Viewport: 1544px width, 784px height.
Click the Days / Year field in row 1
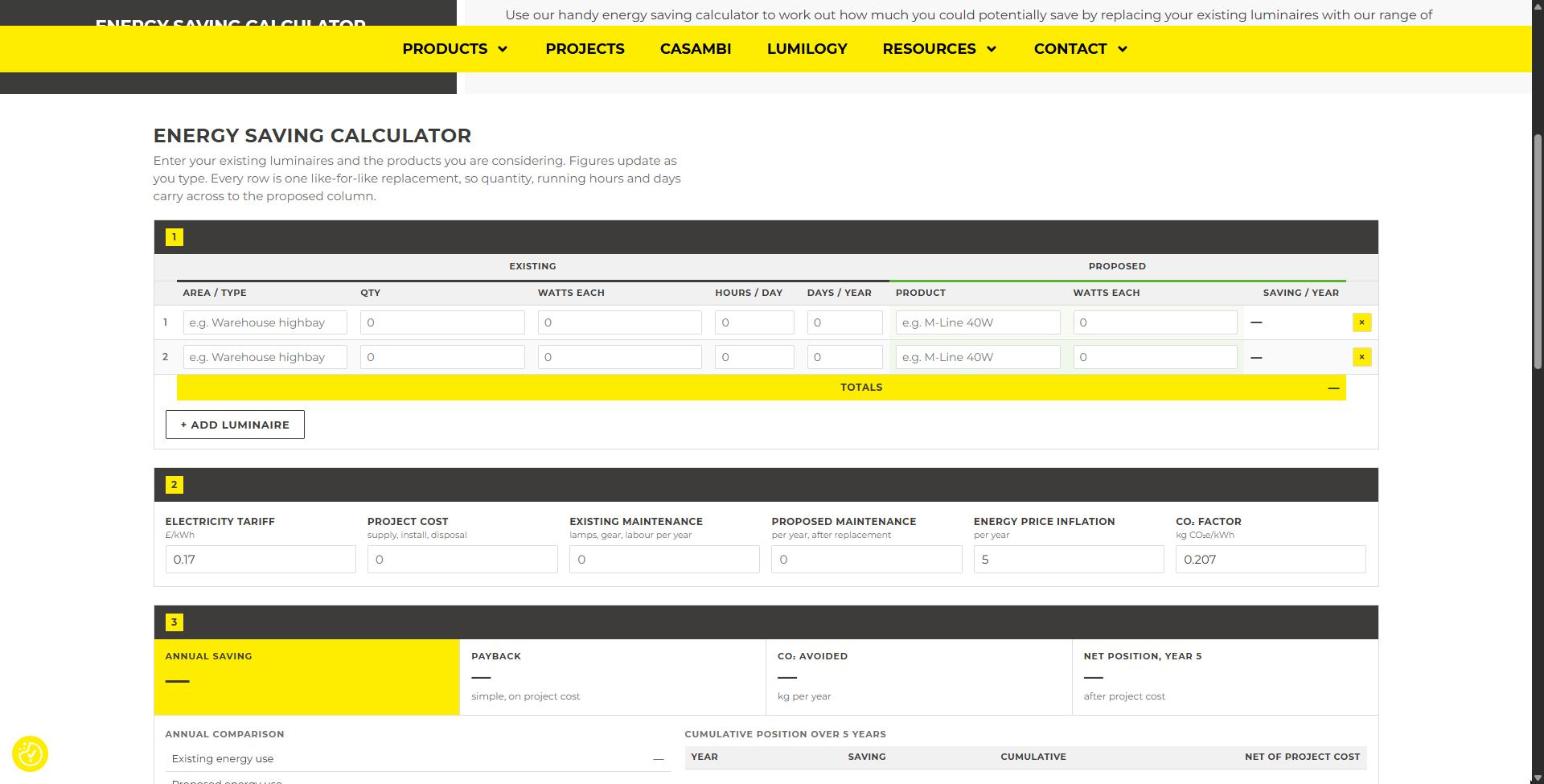[x=845, y=322]
